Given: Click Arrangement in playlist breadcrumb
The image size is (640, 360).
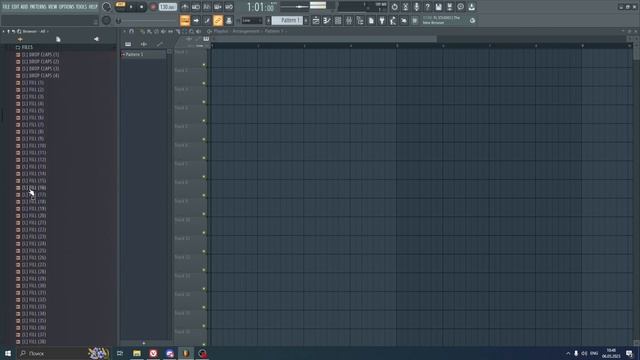Looking at the screenshot, I should pyautogui.click(x=246, y=31).
